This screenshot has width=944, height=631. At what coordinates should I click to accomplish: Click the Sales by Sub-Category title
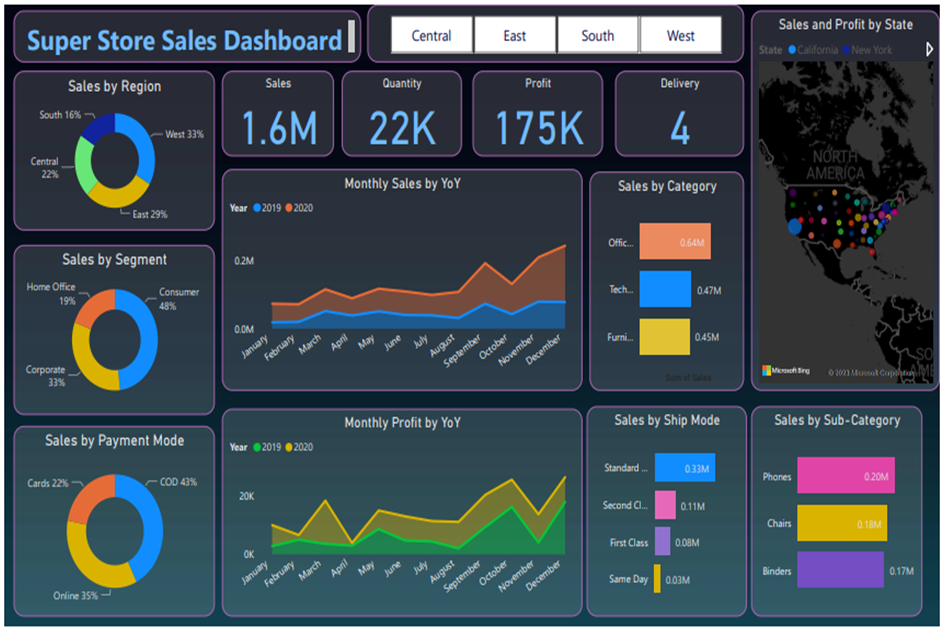pos(837,420)
